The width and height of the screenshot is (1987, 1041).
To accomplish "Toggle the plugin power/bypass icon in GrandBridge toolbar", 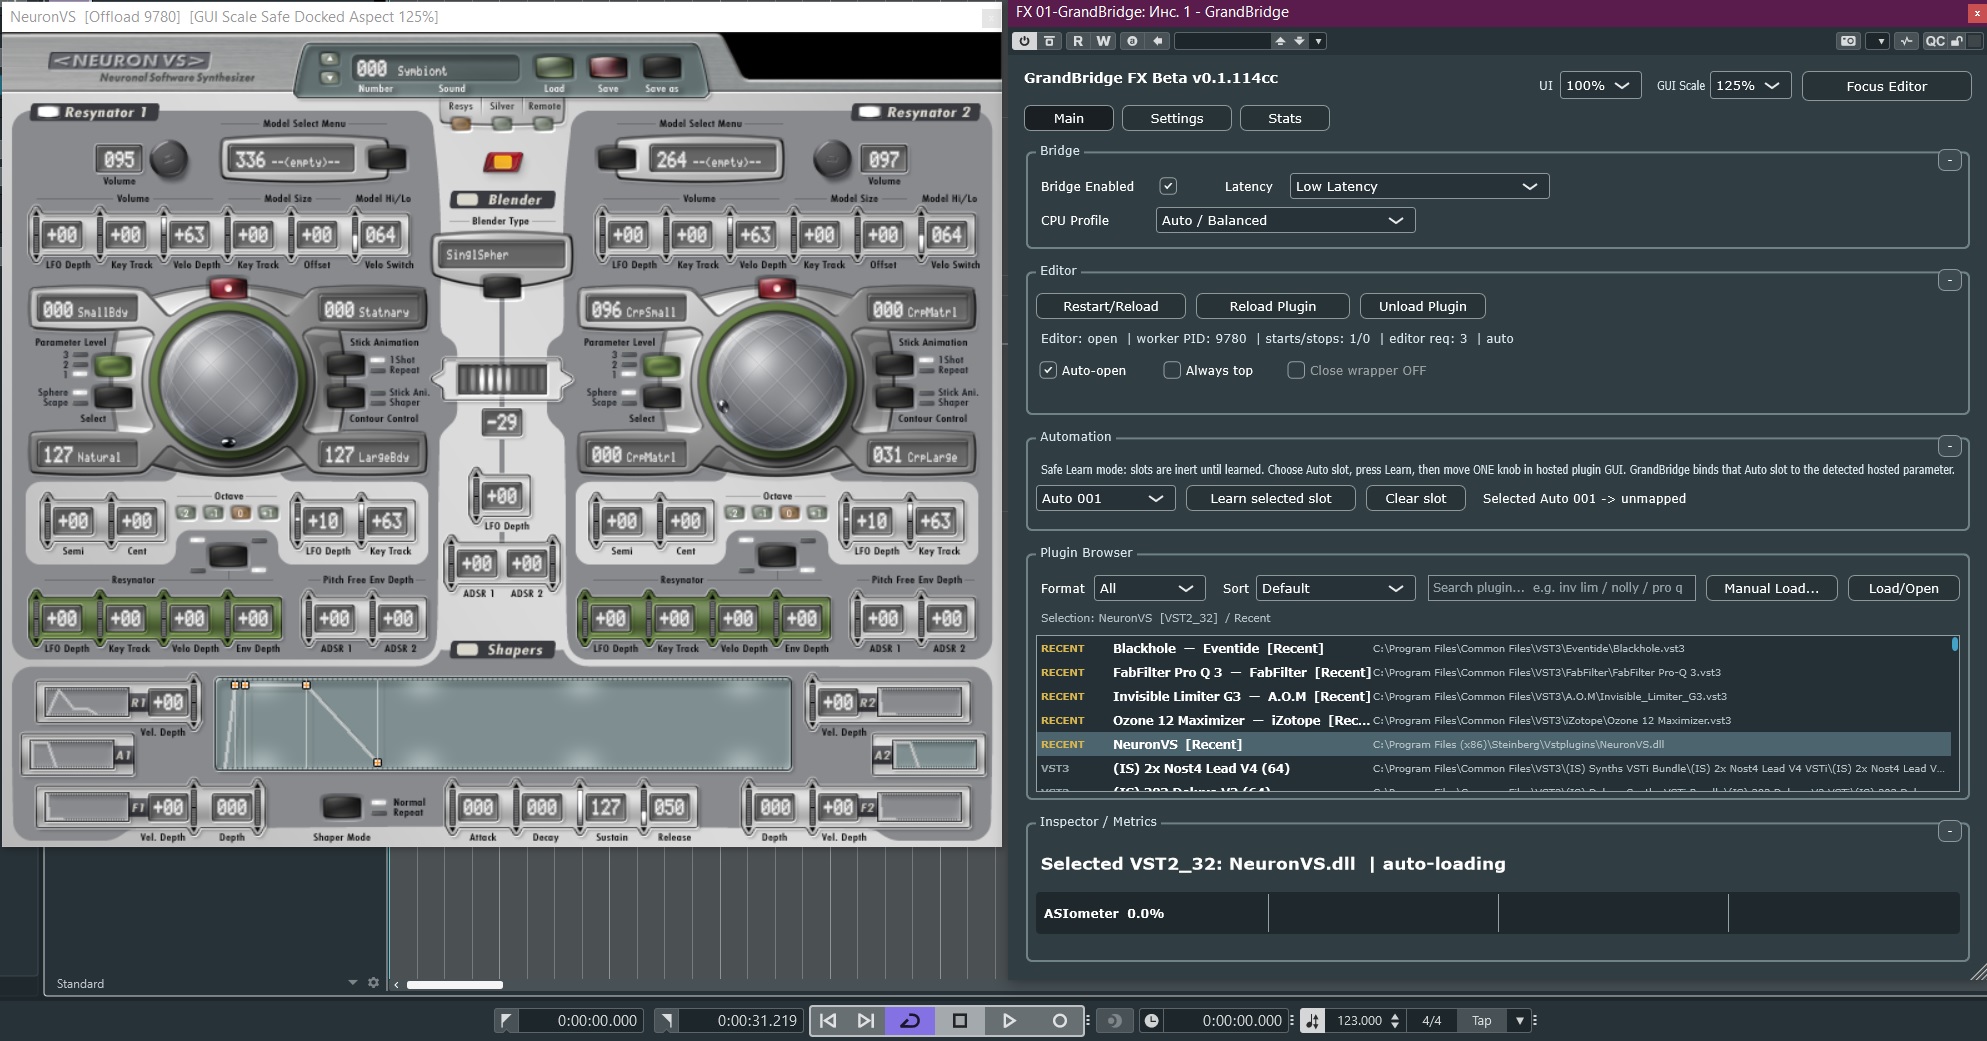I will pos(1024,41).
